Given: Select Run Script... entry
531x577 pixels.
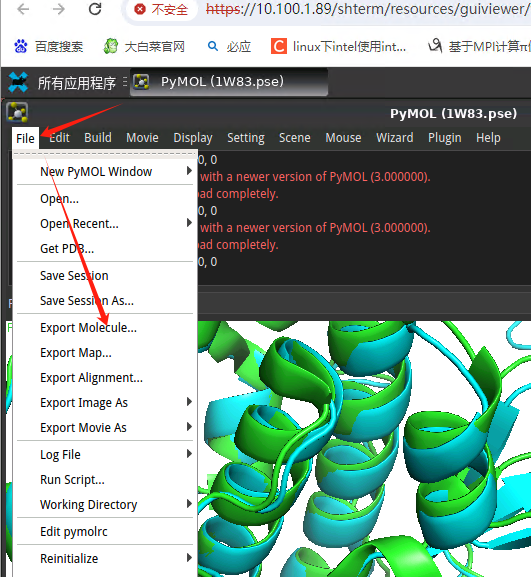Looking at the screenshot, I should click(x=105, y=479).
